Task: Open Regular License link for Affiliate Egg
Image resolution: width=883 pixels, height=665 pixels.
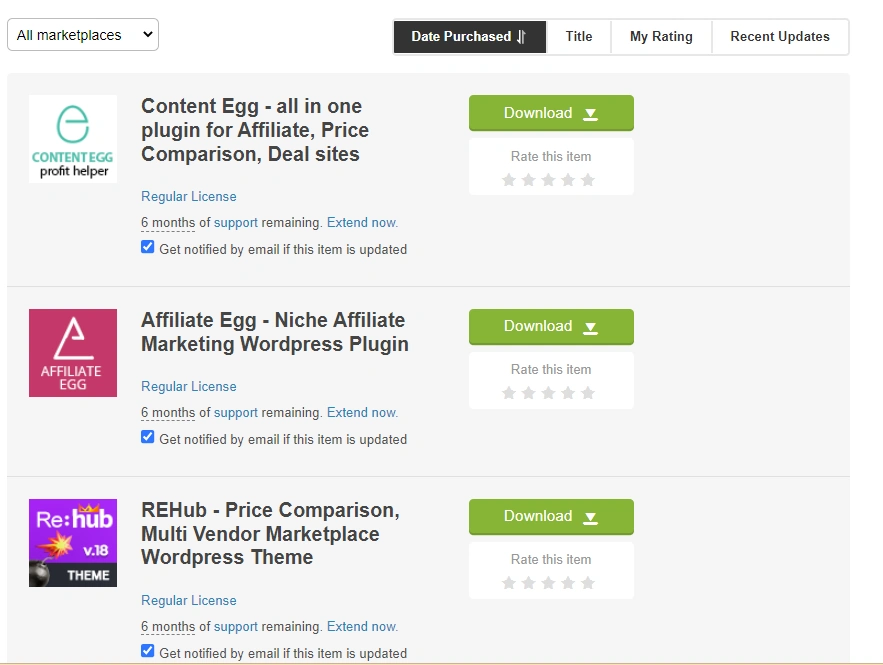Action: tap(189, 386)
